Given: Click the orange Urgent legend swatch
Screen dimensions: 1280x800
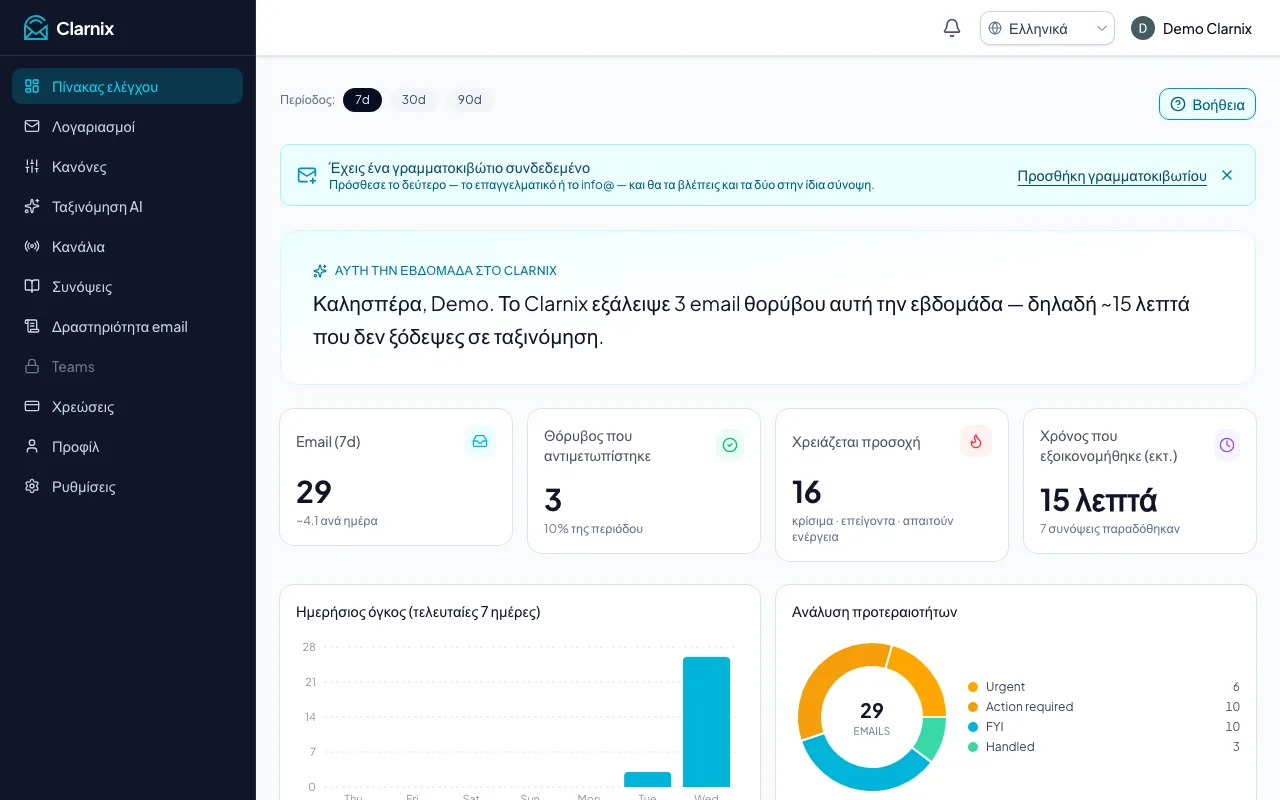Looking at the screenshot, I should pos(973,687).
